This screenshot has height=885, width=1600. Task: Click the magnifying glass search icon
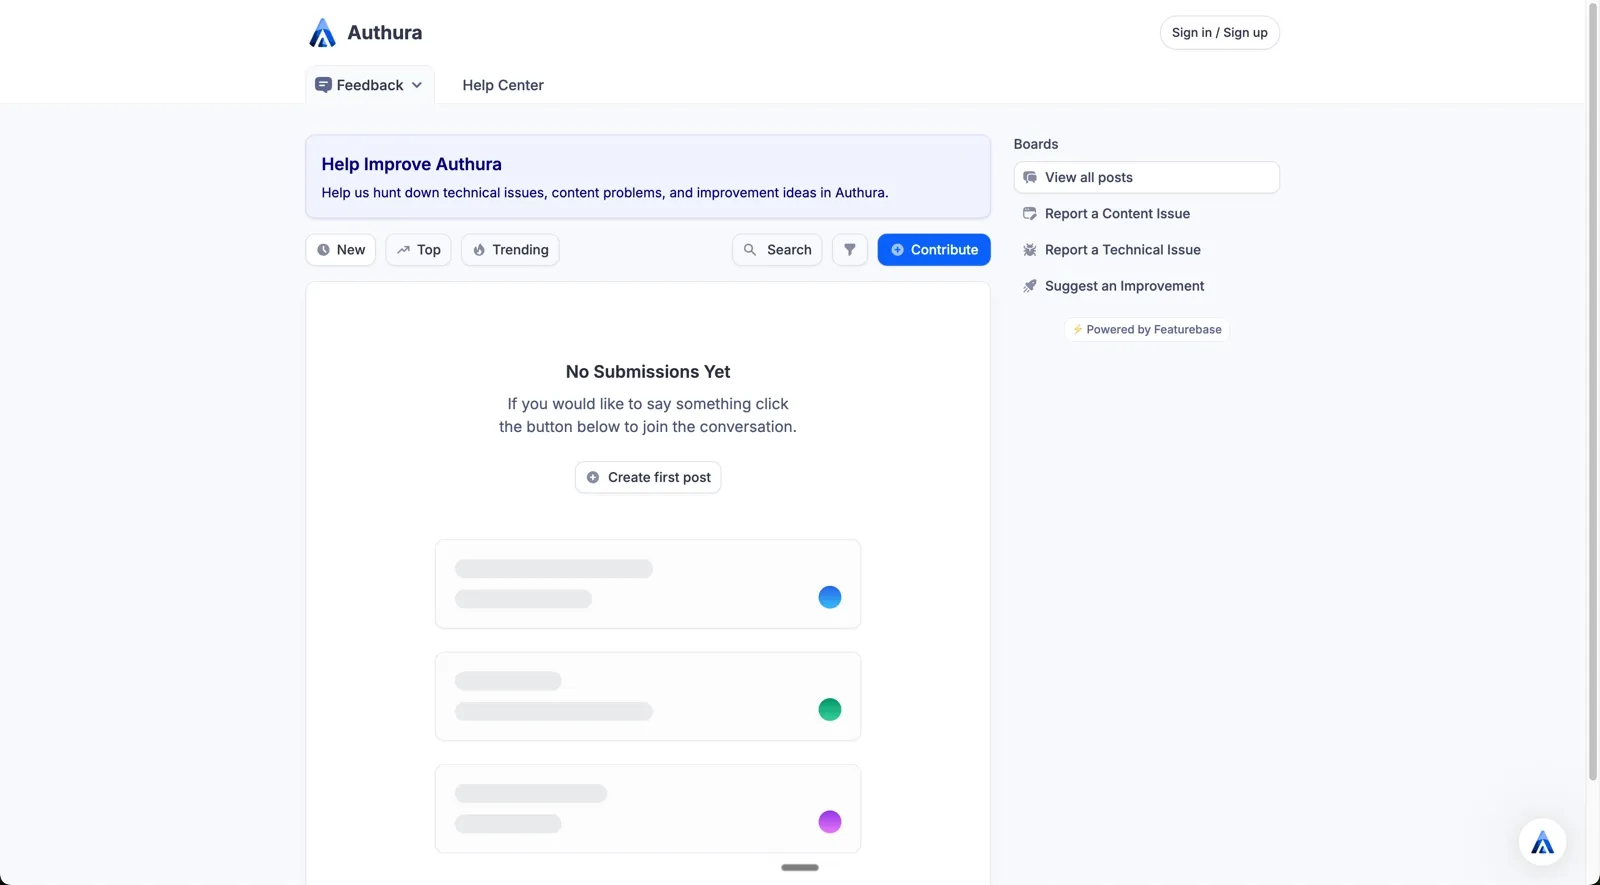750,250
